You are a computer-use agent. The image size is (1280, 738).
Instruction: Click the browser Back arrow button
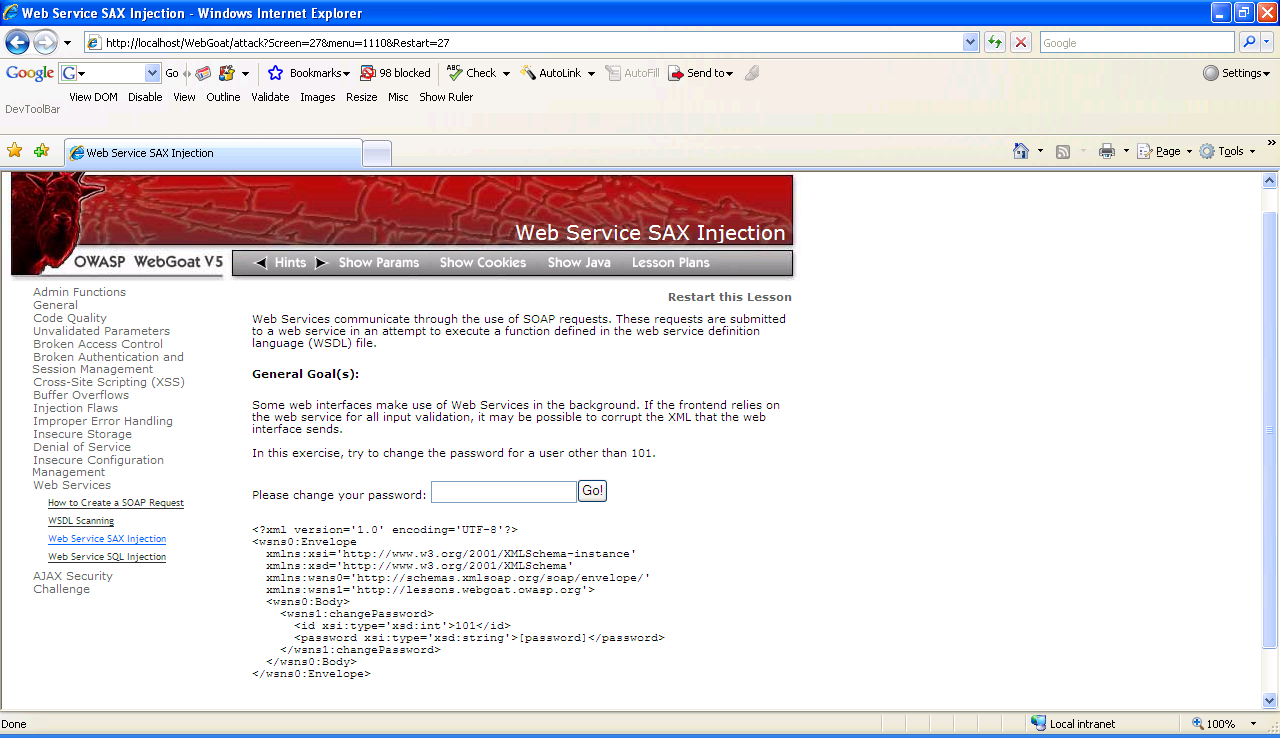pos(17,42)
